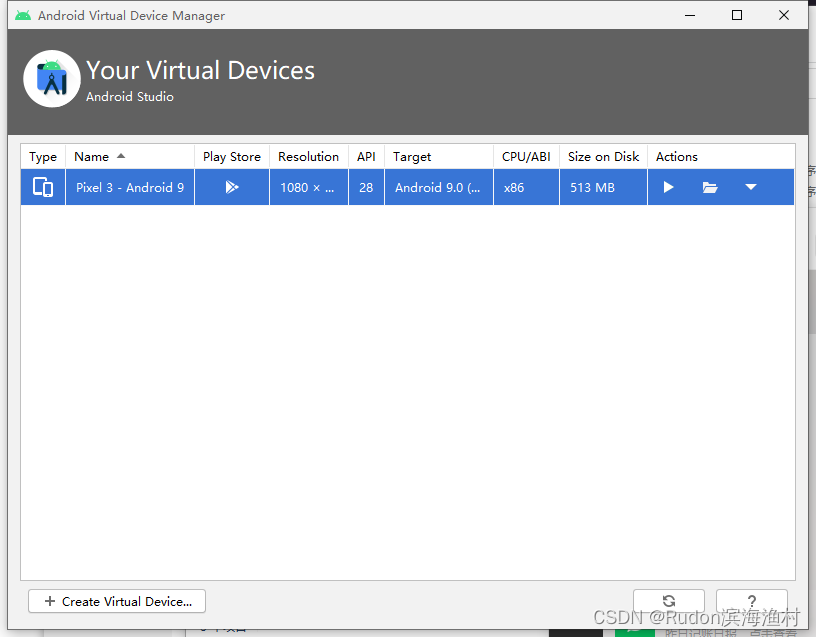Click the Android Studio logo in header
This screenshot has height=637, width=816.
click(52, 79)
